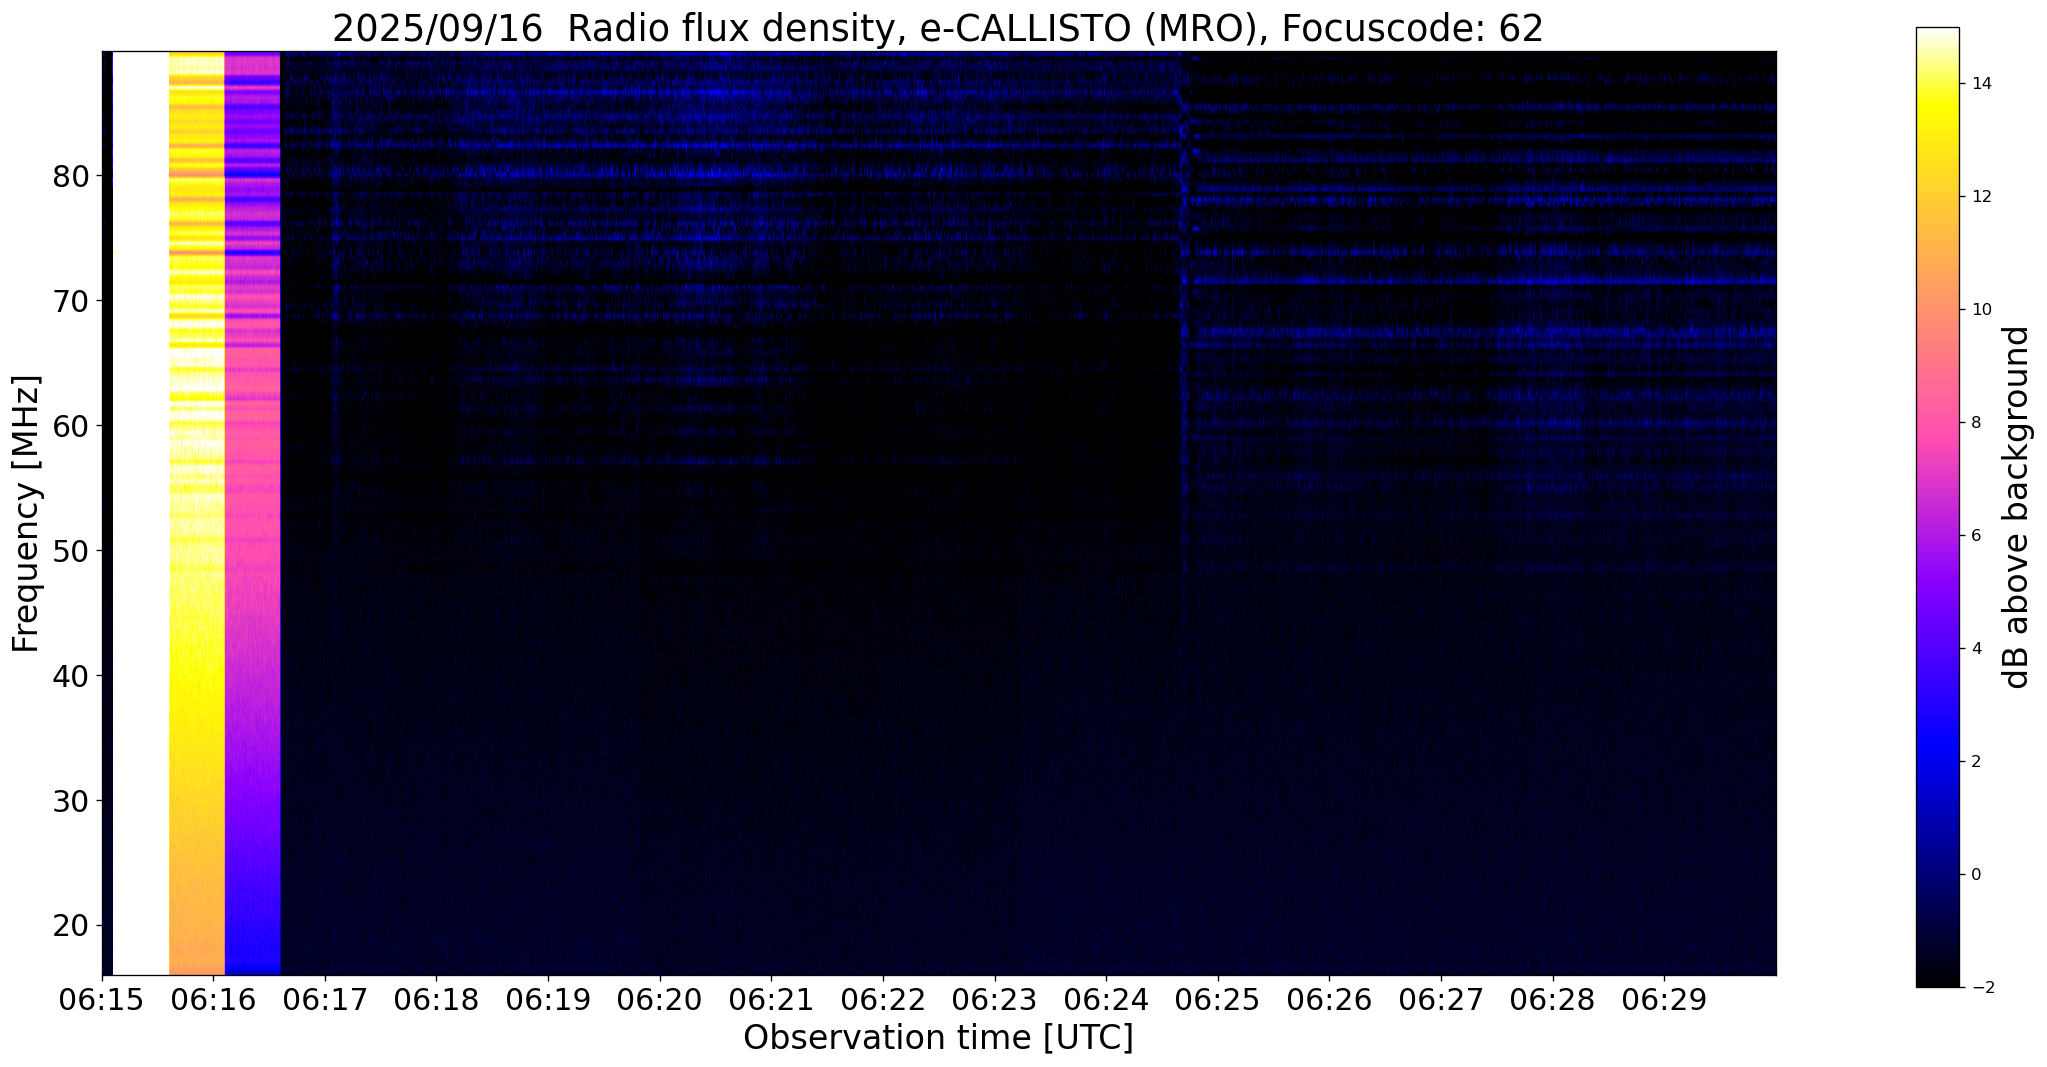The width and height of the screenshot is (2047, 1067).
Task: Pick the colorbar tick label 0
Action: 1975,875
